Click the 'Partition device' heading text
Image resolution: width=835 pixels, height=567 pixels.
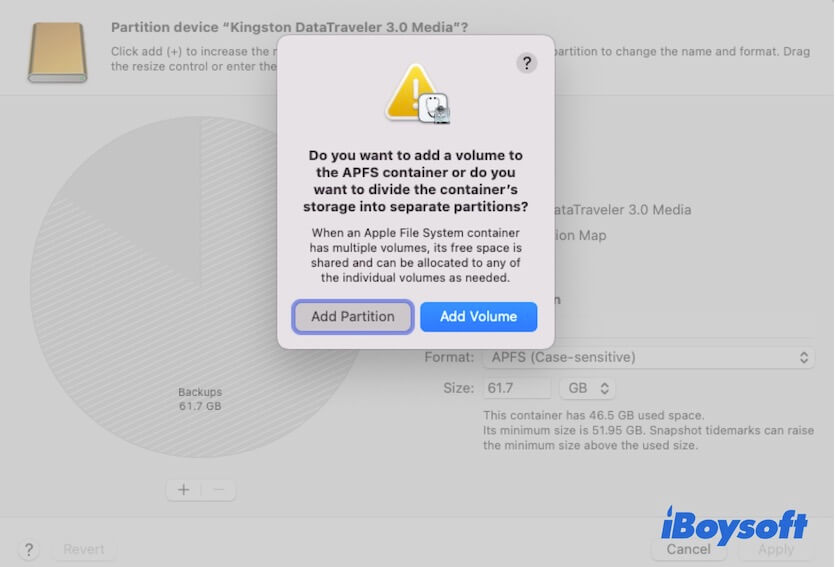tap(290, 27)
